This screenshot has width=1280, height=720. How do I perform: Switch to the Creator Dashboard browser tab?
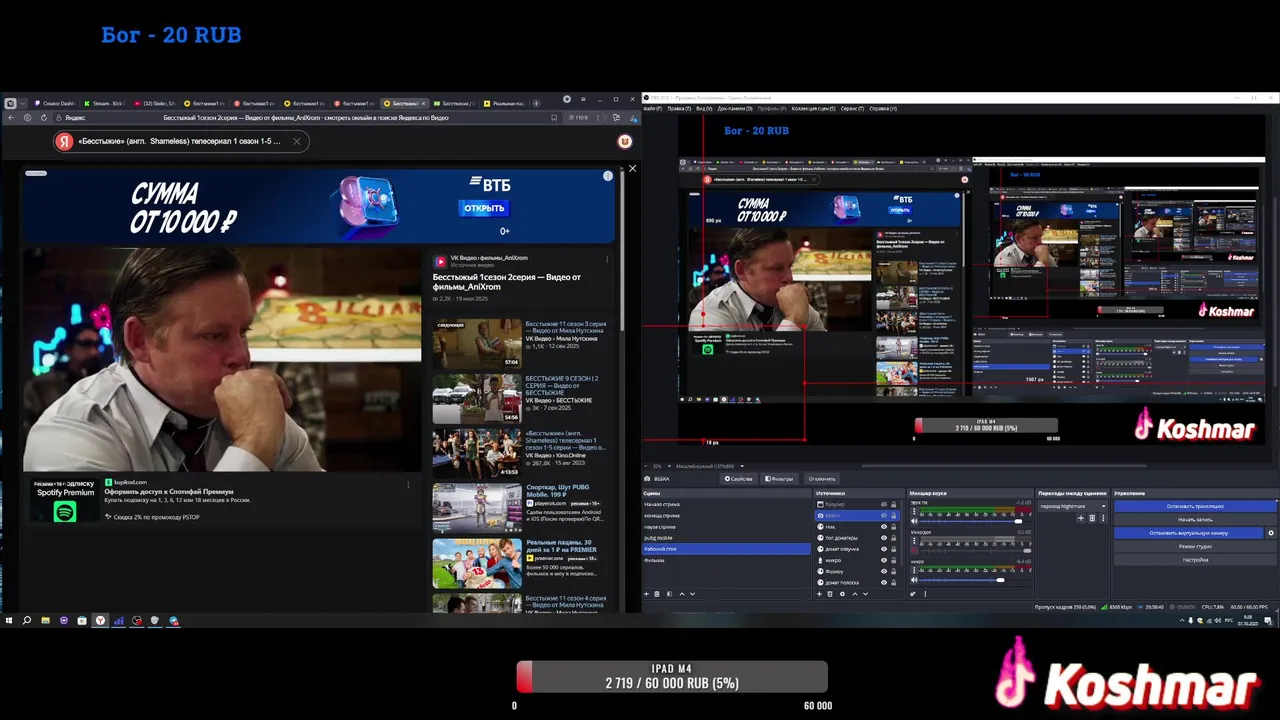click(57, 103)
